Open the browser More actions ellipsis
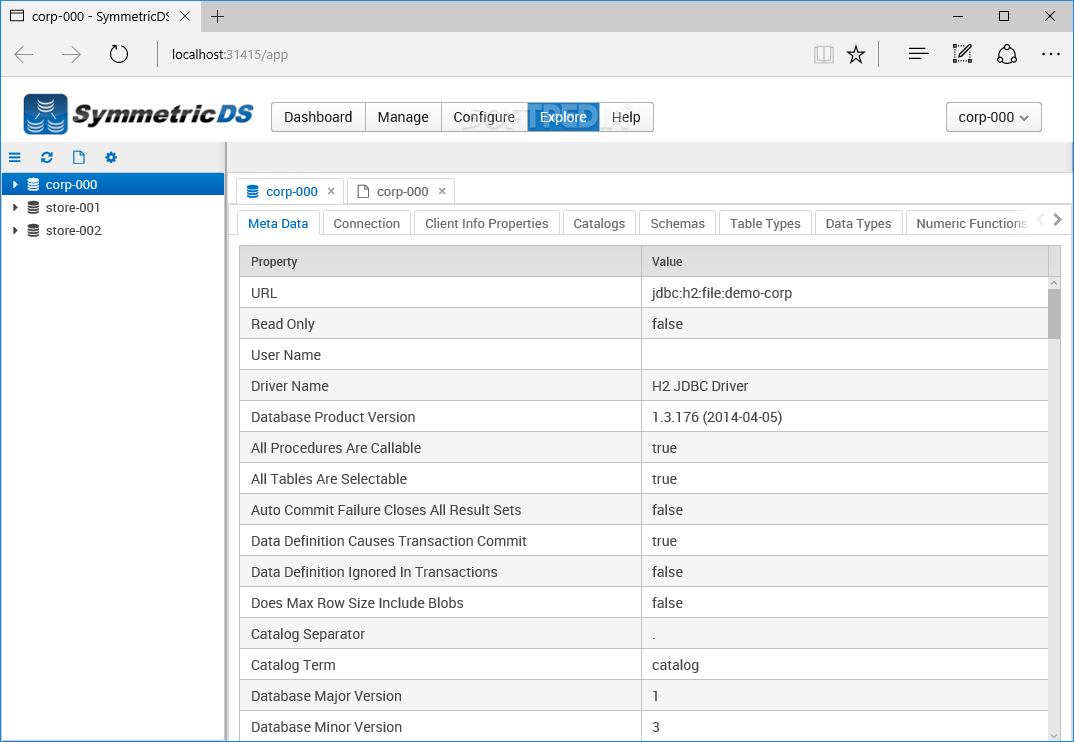This screenshot has height=742, width=1074. (x=1051, y=54)
